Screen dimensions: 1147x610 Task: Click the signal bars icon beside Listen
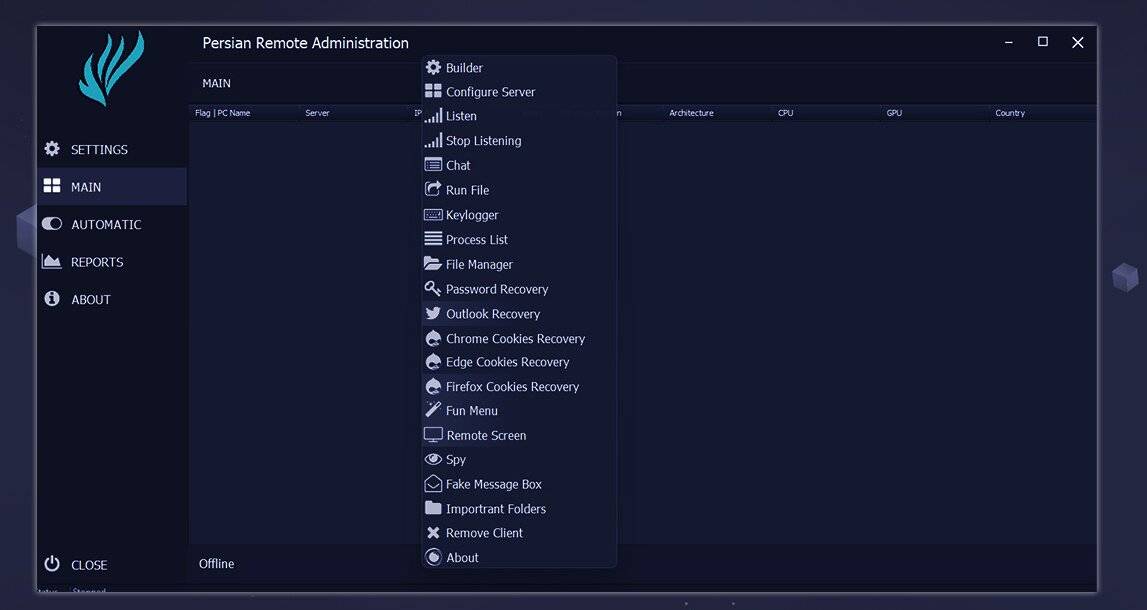click(433, 116)
